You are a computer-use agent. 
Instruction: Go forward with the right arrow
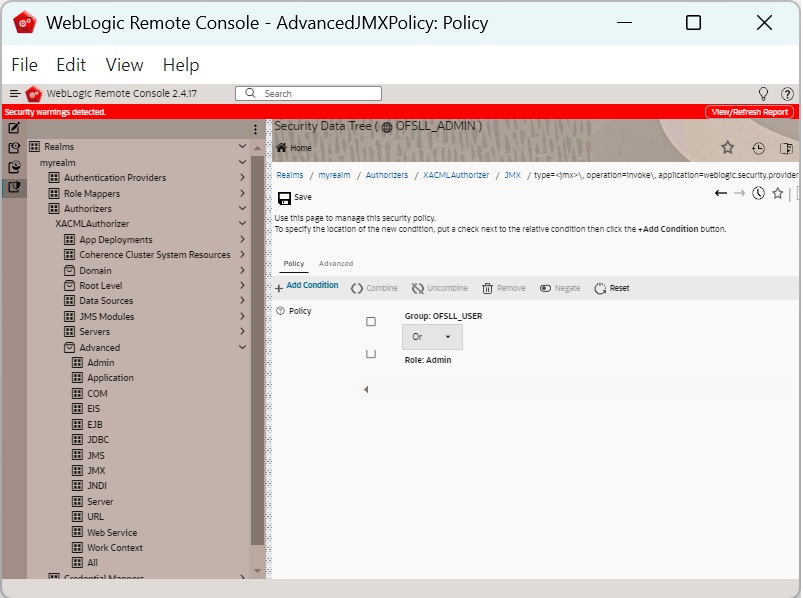[739, 193]
